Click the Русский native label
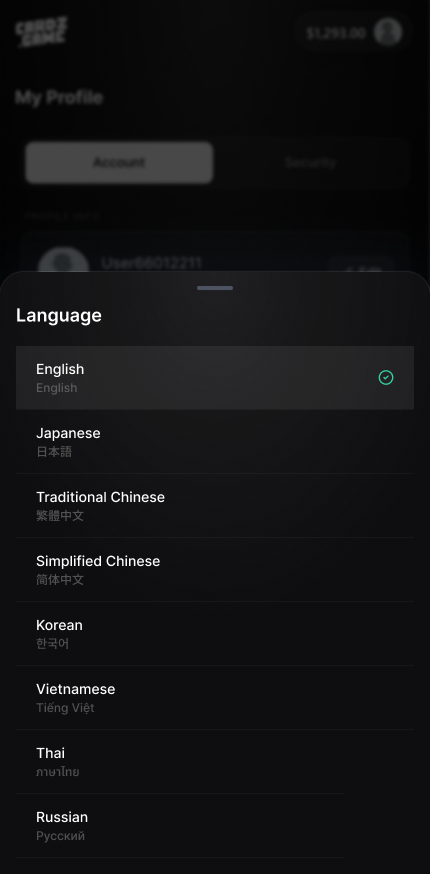Image resolution: width=430 pixels, height=874 pixels. [x=60, y=836]
